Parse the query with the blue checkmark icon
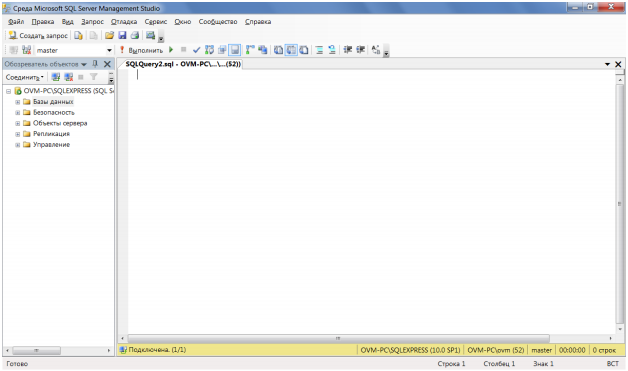The width and height of the screenshot is (628, 371). click(x=196, y=50)
